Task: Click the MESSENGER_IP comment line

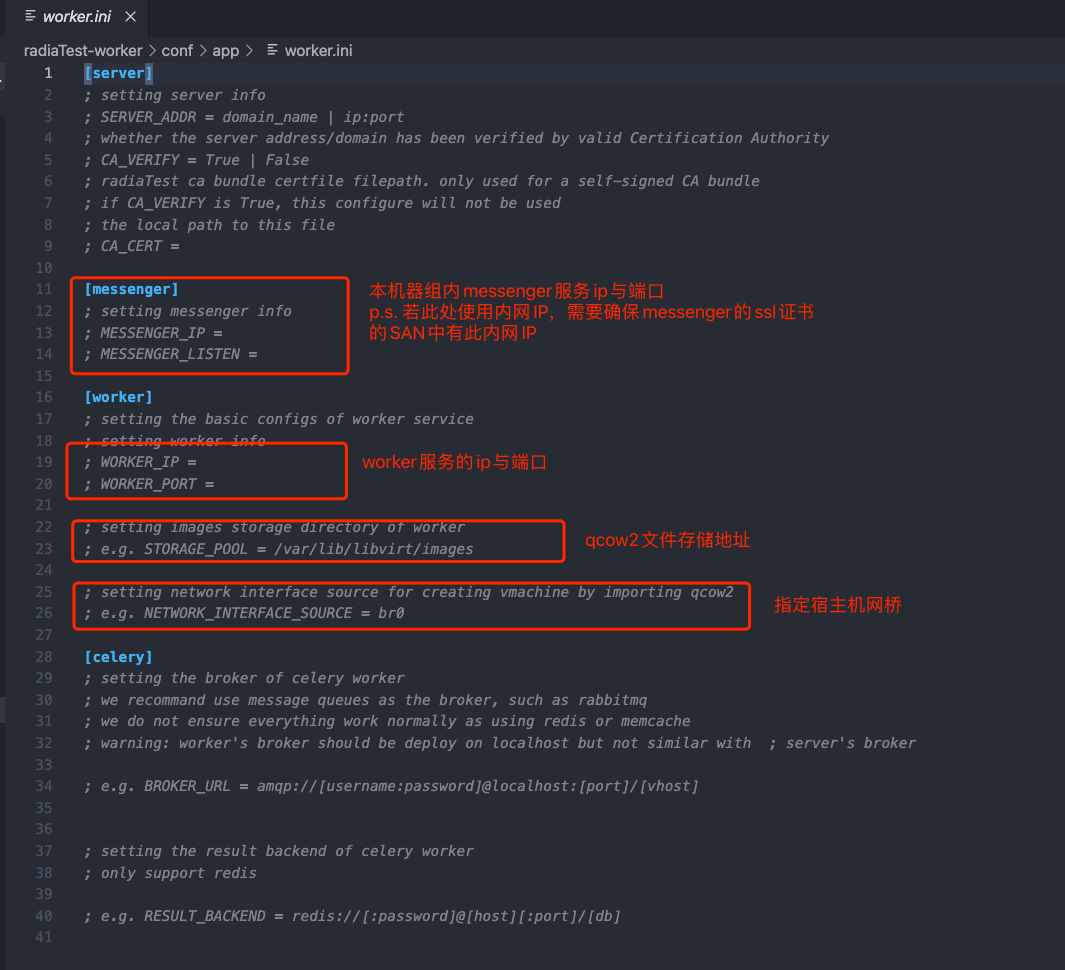Action: pyautogui.click(x=160, y=333)
